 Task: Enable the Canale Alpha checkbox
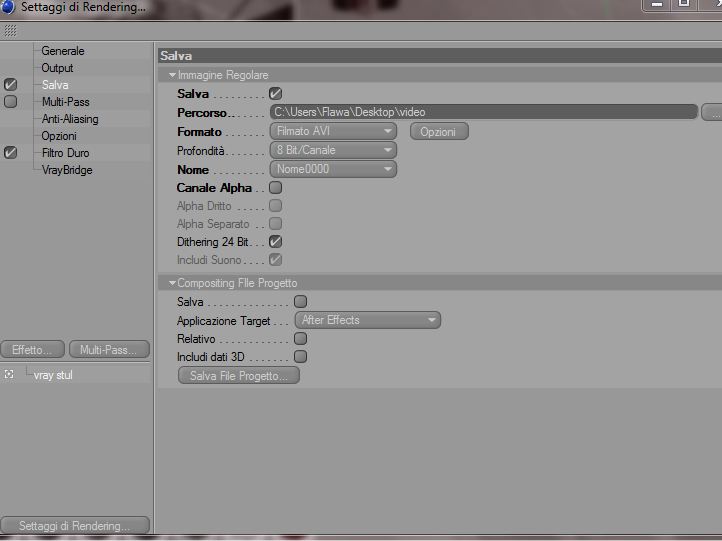click(275, 187)
